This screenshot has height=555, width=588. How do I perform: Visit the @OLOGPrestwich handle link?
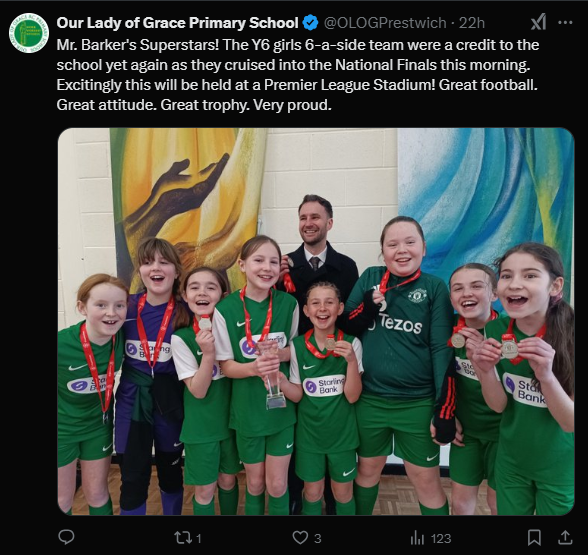pyautogui.click(x=385, y=23)
